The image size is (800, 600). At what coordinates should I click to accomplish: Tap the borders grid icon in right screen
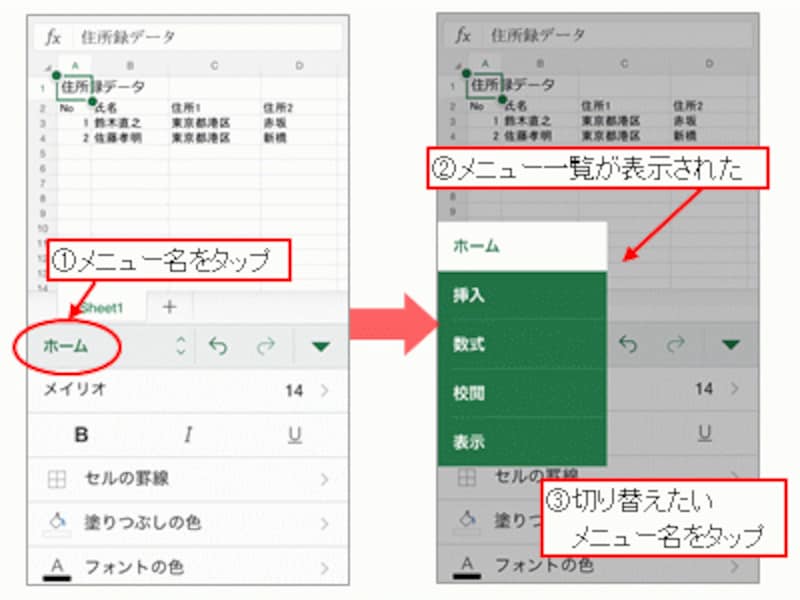point(466,478)
